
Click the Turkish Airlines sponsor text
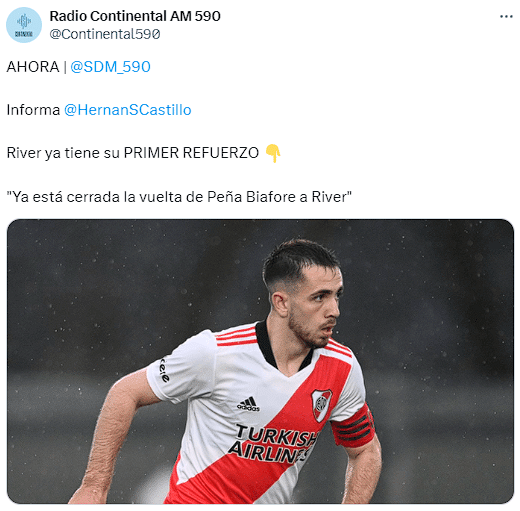(x=273, y=444)
